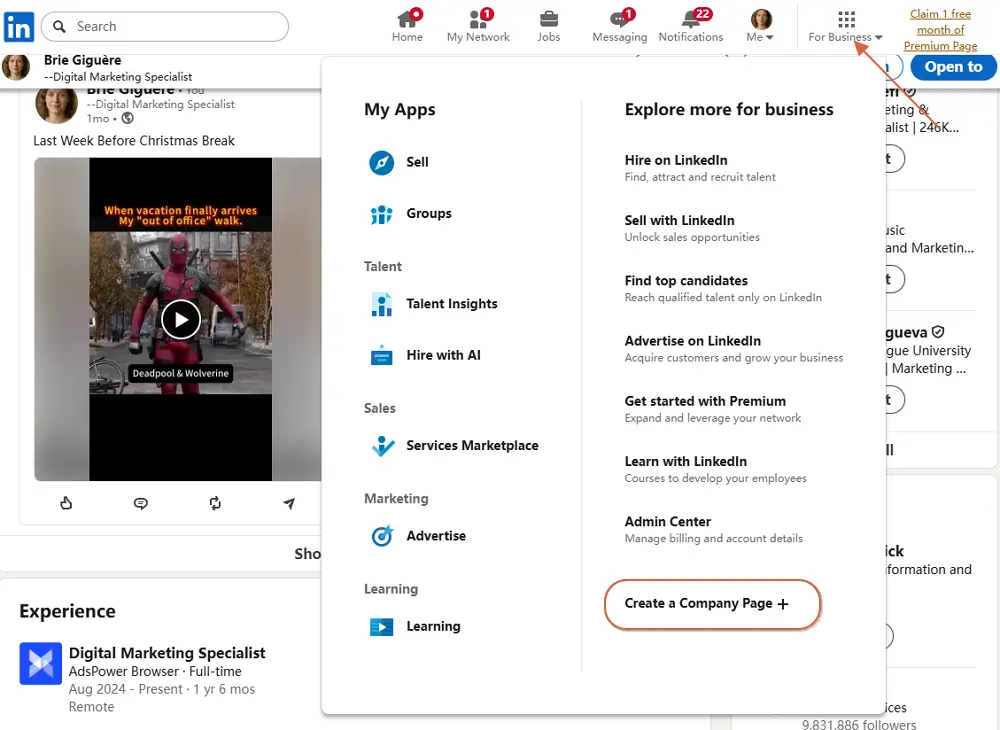
Task: View your 22 Notifications
Action: tap(691, 26)
